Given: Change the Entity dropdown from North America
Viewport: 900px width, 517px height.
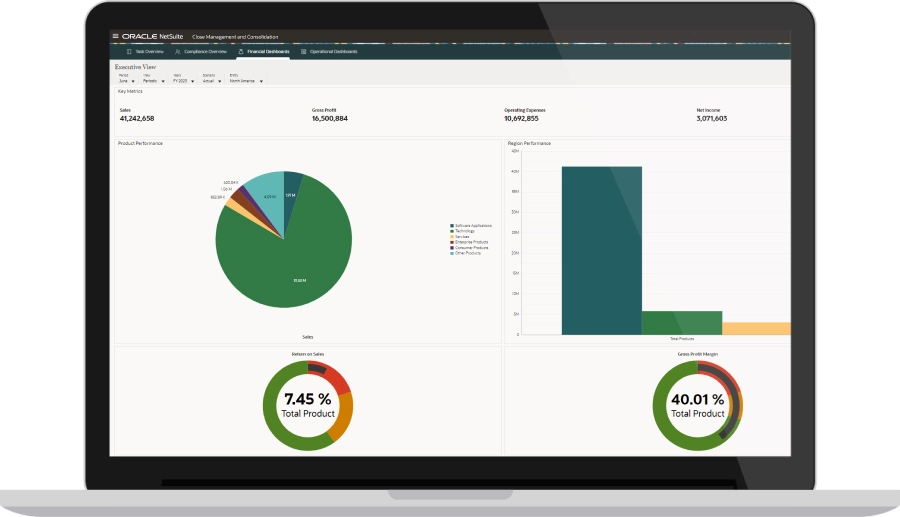Looking at the screenshot, I should [x=261, y=80].
